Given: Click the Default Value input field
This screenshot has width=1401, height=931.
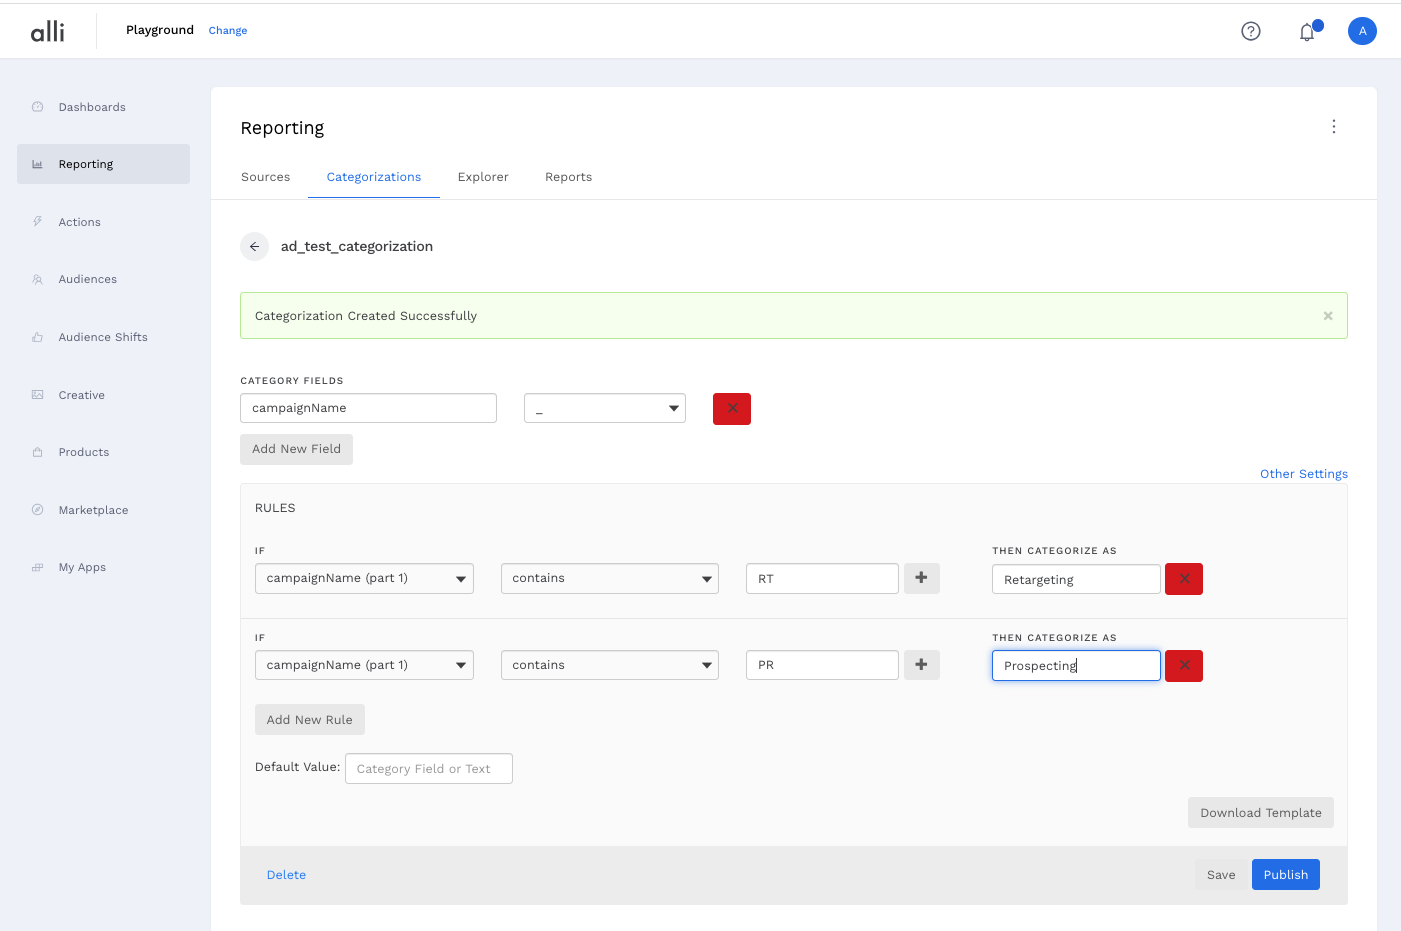Looking at the screenshot, I should pyautogui.click(x=428, y=769).
